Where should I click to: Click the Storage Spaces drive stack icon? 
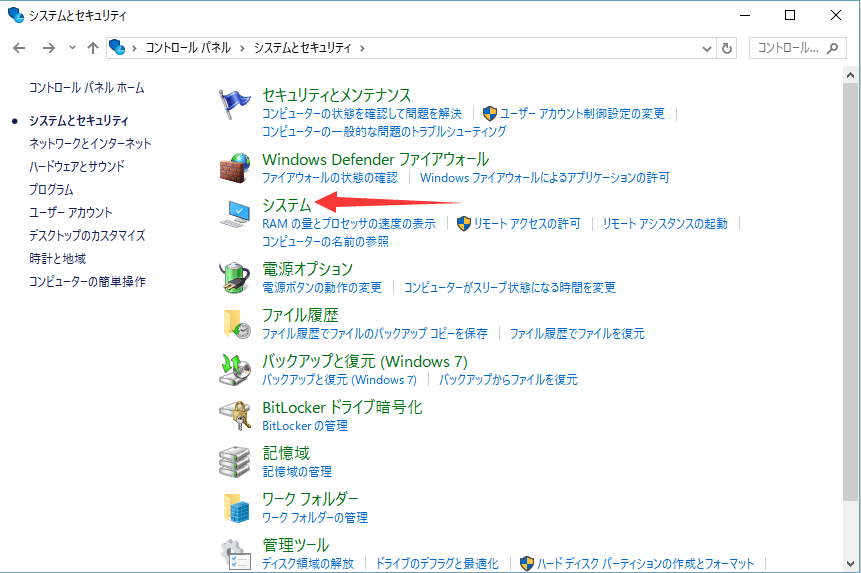pos(235,461)
